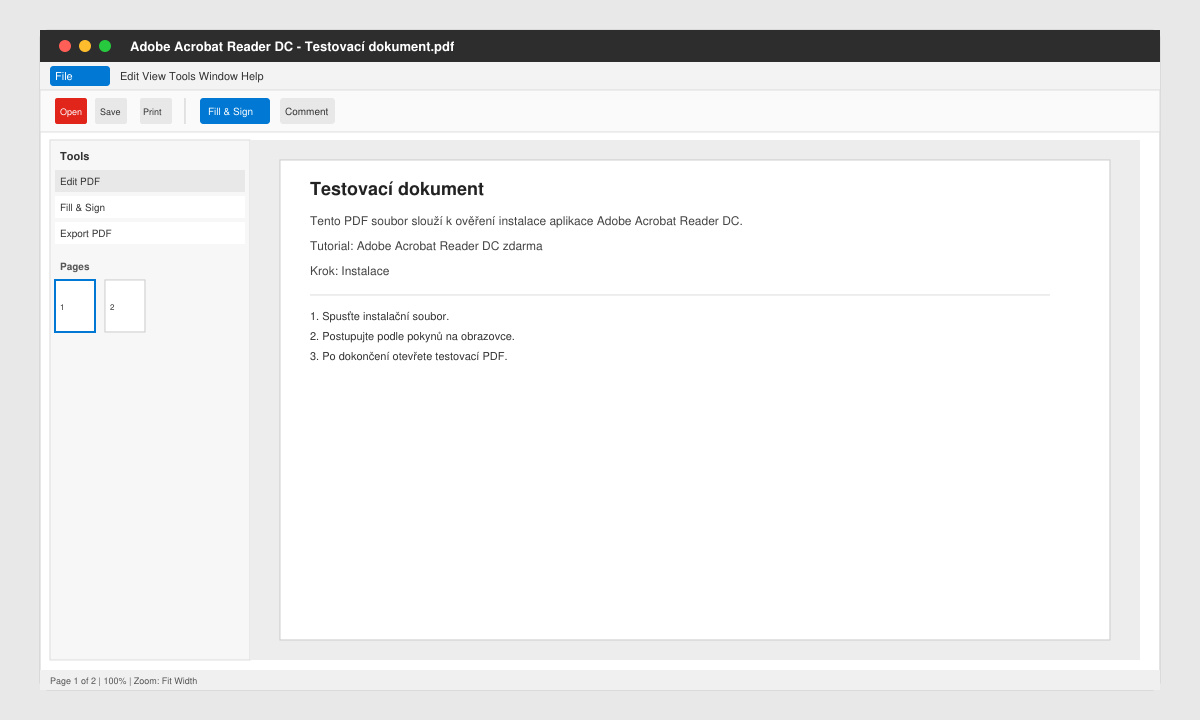Click step '2. Postupujte podle pokynů na obrazovce.'
The image size is (1200, 720).
coord(412,336)
